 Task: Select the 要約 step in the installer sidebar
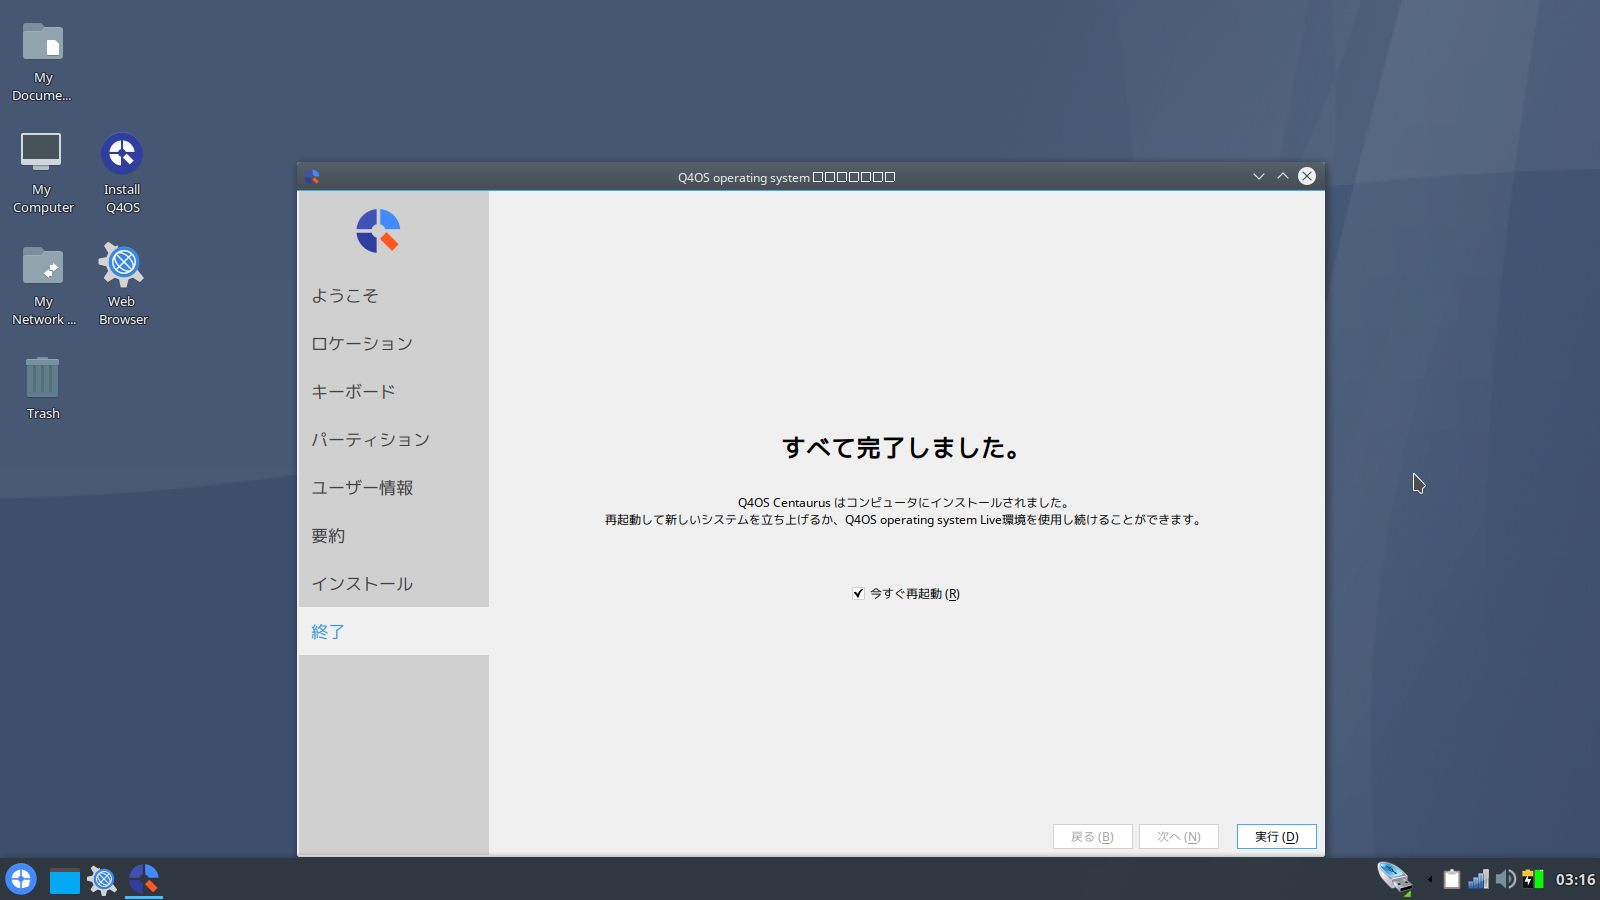(x=330, y=535)
